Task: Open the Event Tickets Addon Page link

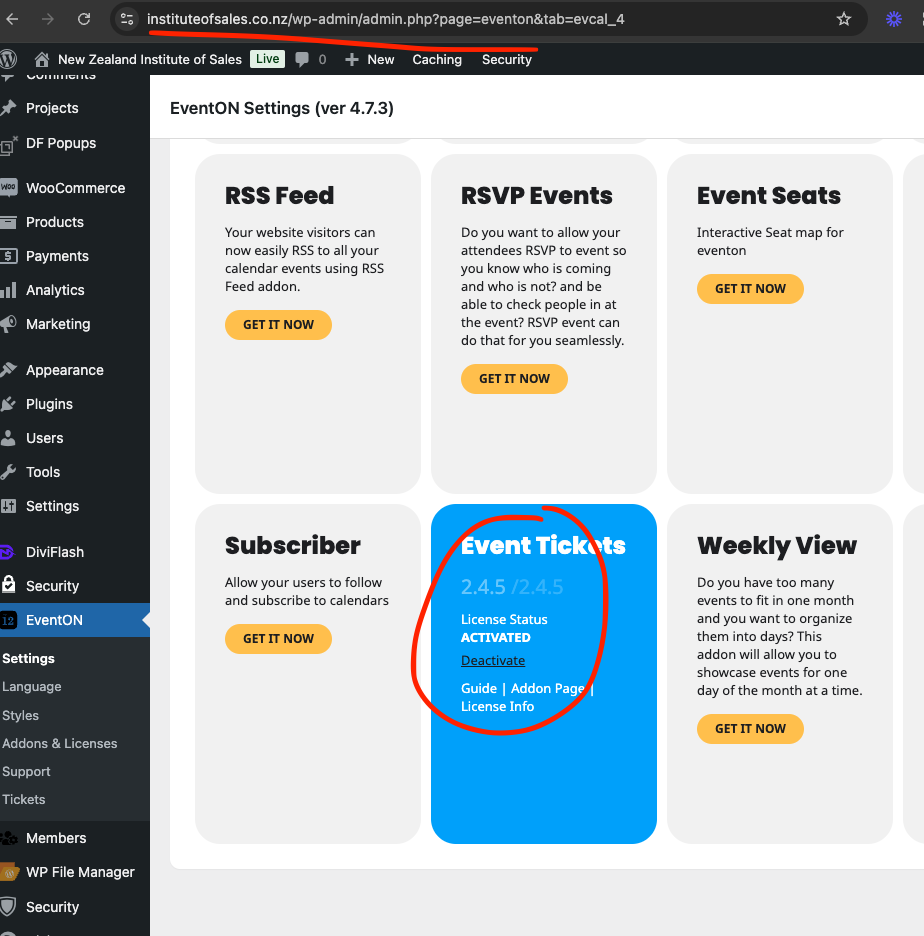Action: click(x=547, y=688)
